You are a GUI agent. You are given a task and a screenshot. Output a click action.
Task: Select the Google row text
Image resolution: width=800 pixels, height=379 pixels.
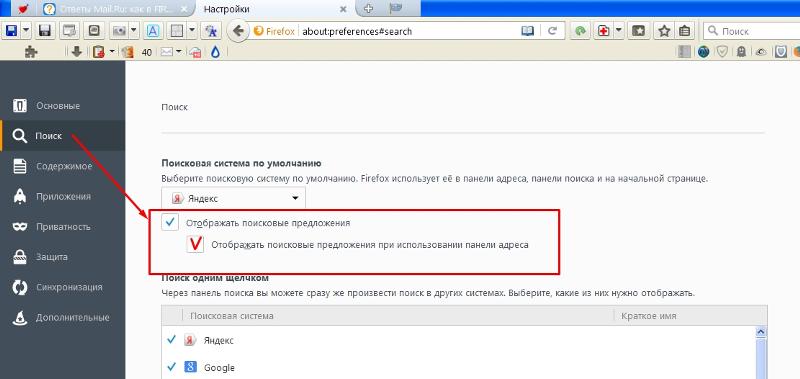pos(219,367)
